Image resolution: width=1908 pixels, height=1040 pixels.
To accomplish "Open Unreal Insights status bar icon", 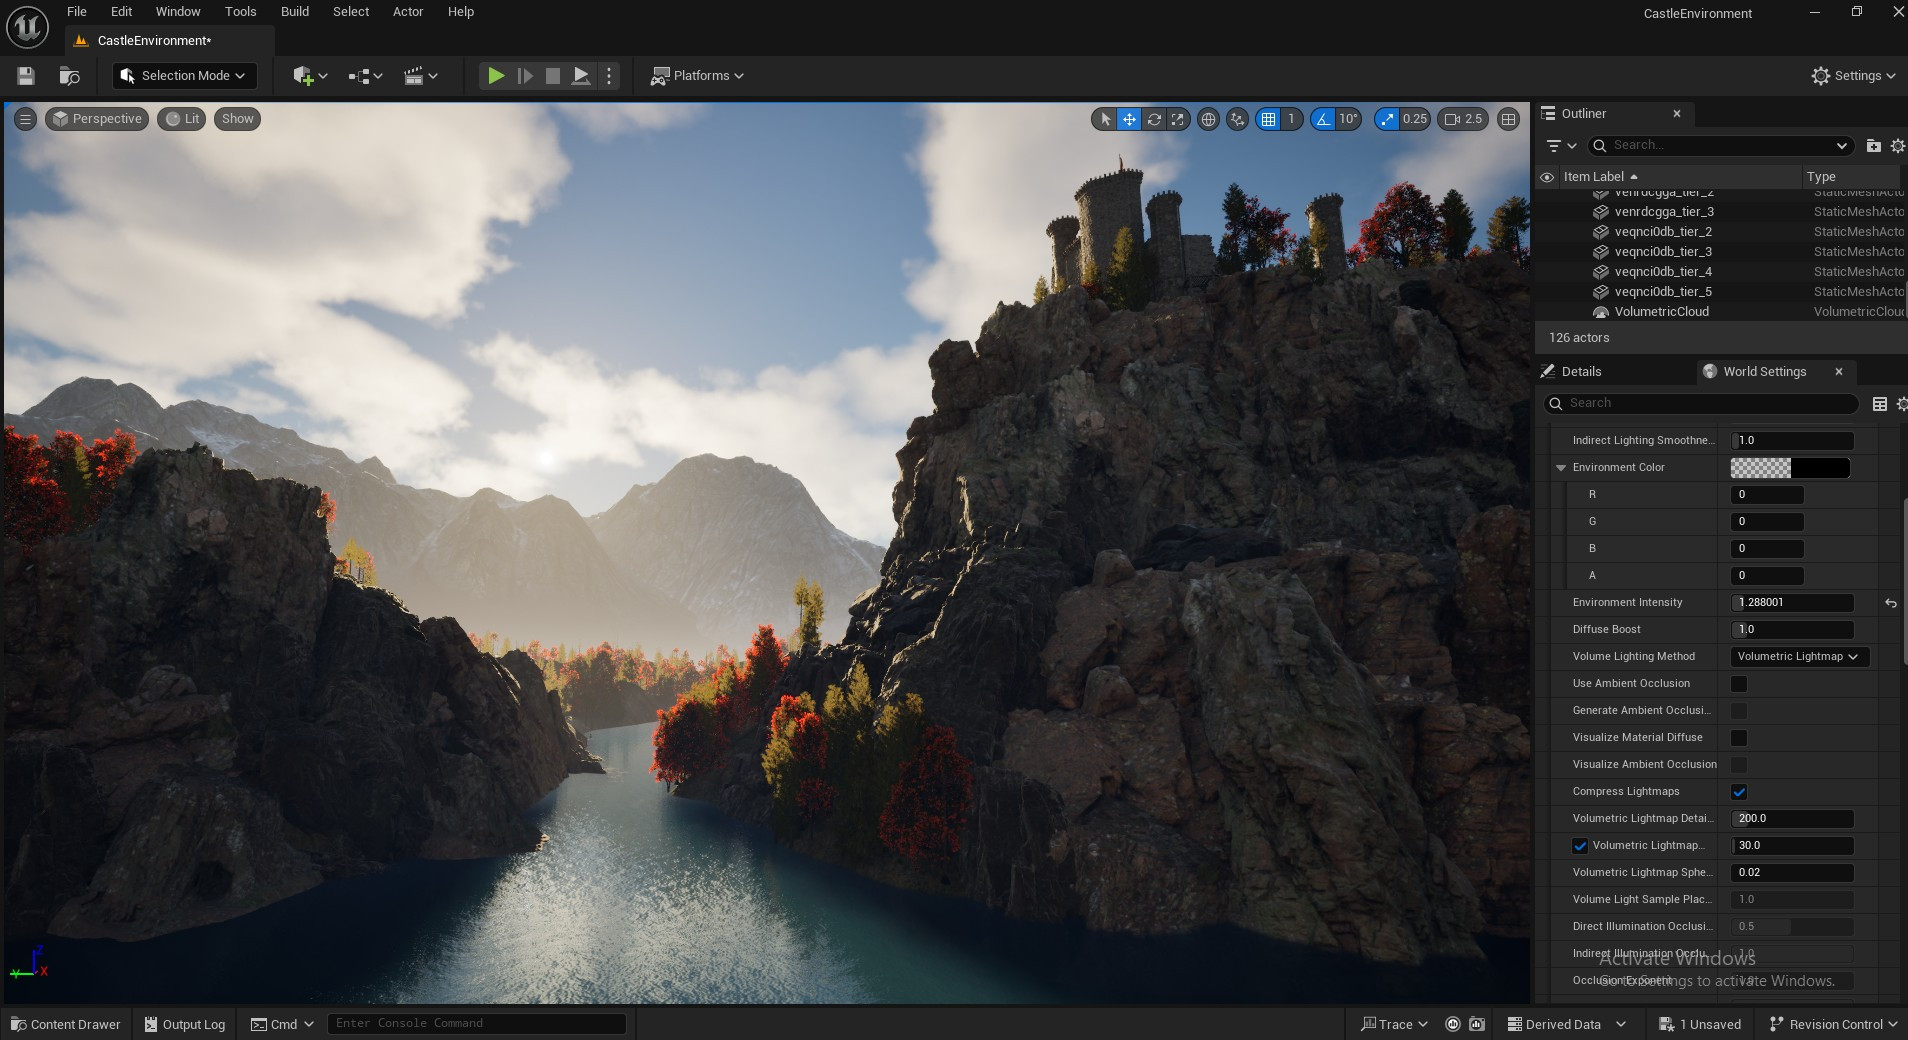I will point(1453,1024).
